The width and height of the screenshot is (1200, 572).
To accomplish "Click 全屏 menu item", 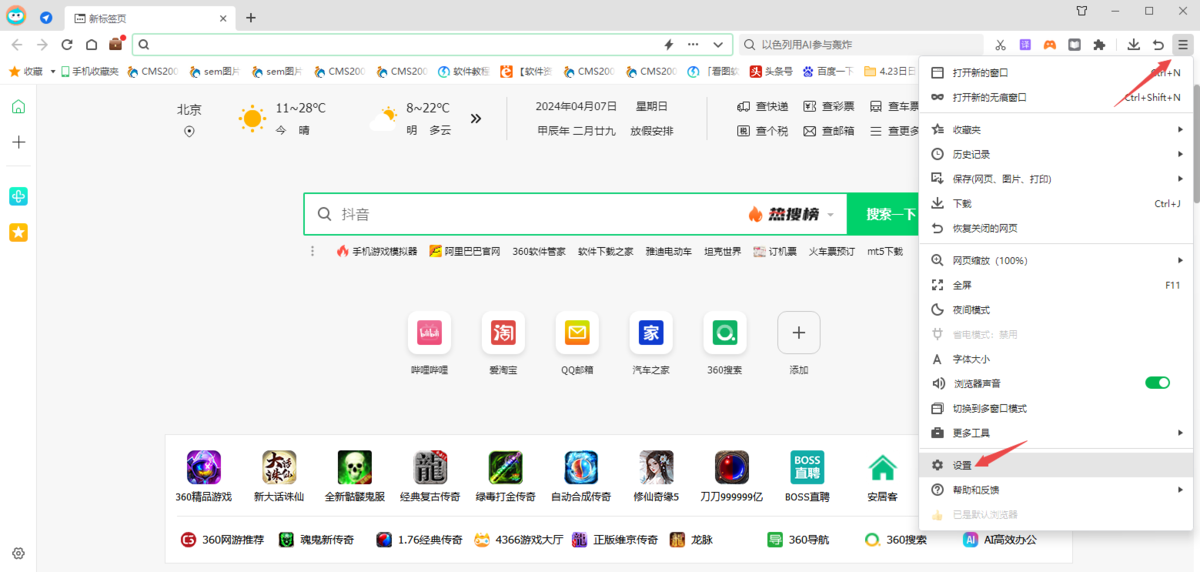I will point(1055,285).
